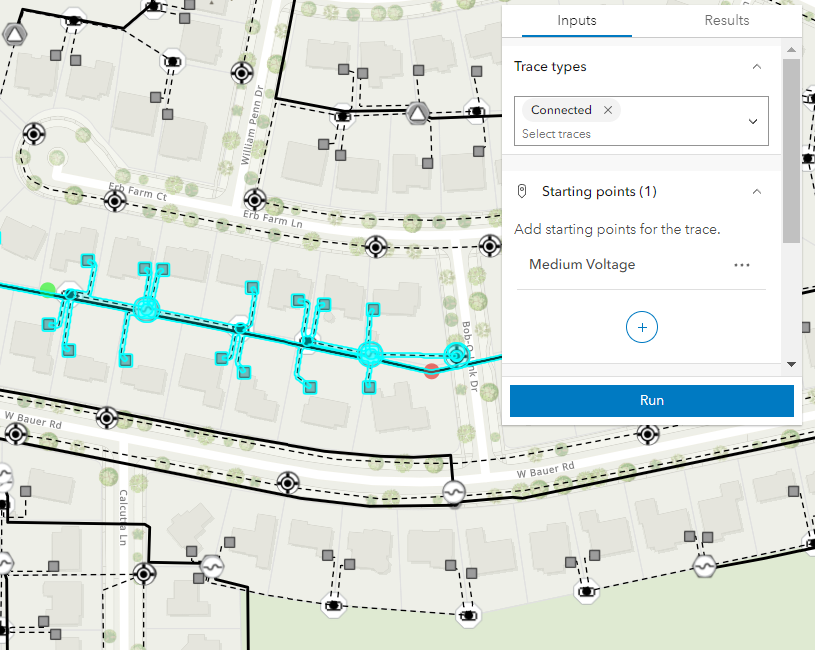The height and width of the screenshot is (650, 815).
Task: Open the Select traces dropdown arrow
Action: pos(753,121)
